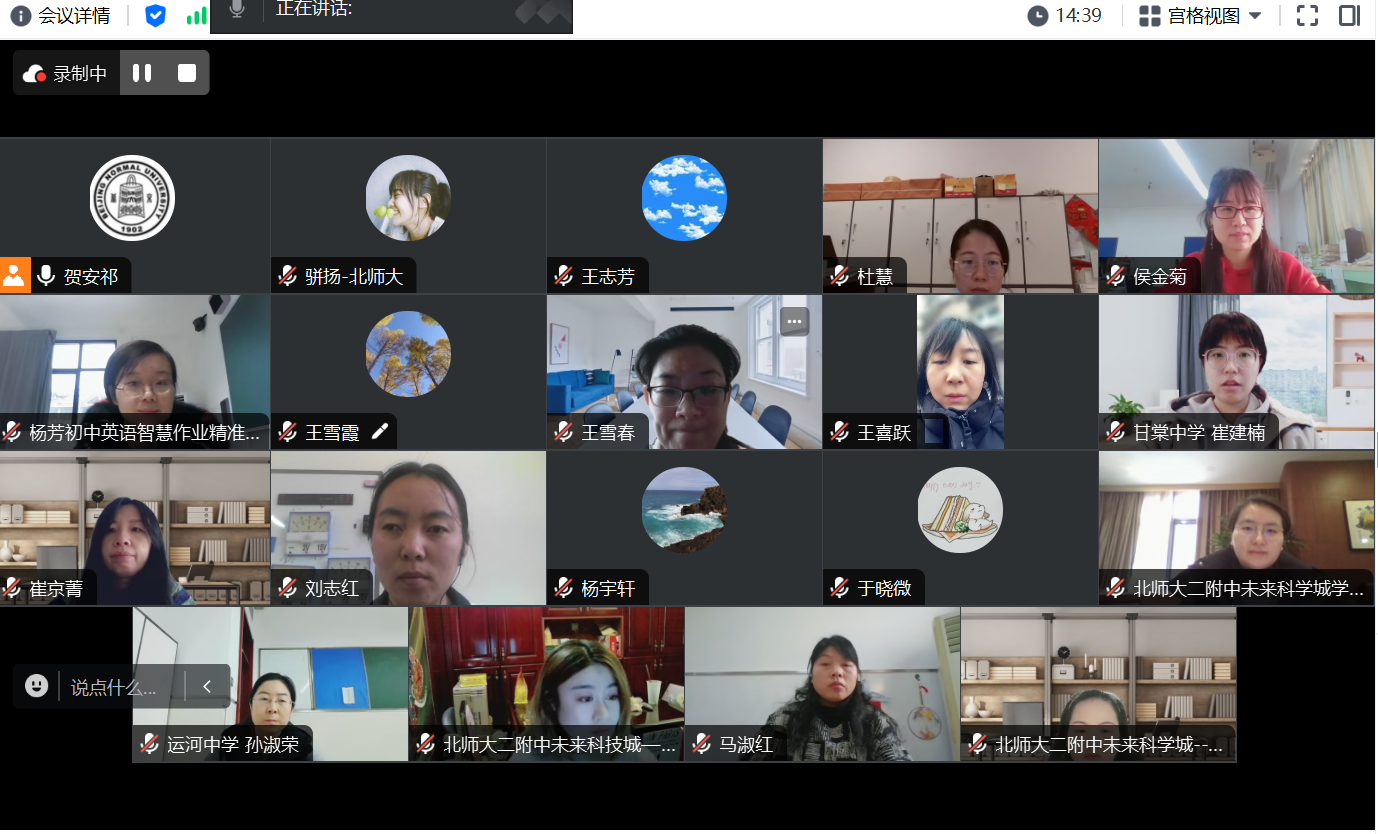The width and height of the screenshot is (1378, 834).
Task: Pause the cloud recording
Action: [x=142, y=73]
